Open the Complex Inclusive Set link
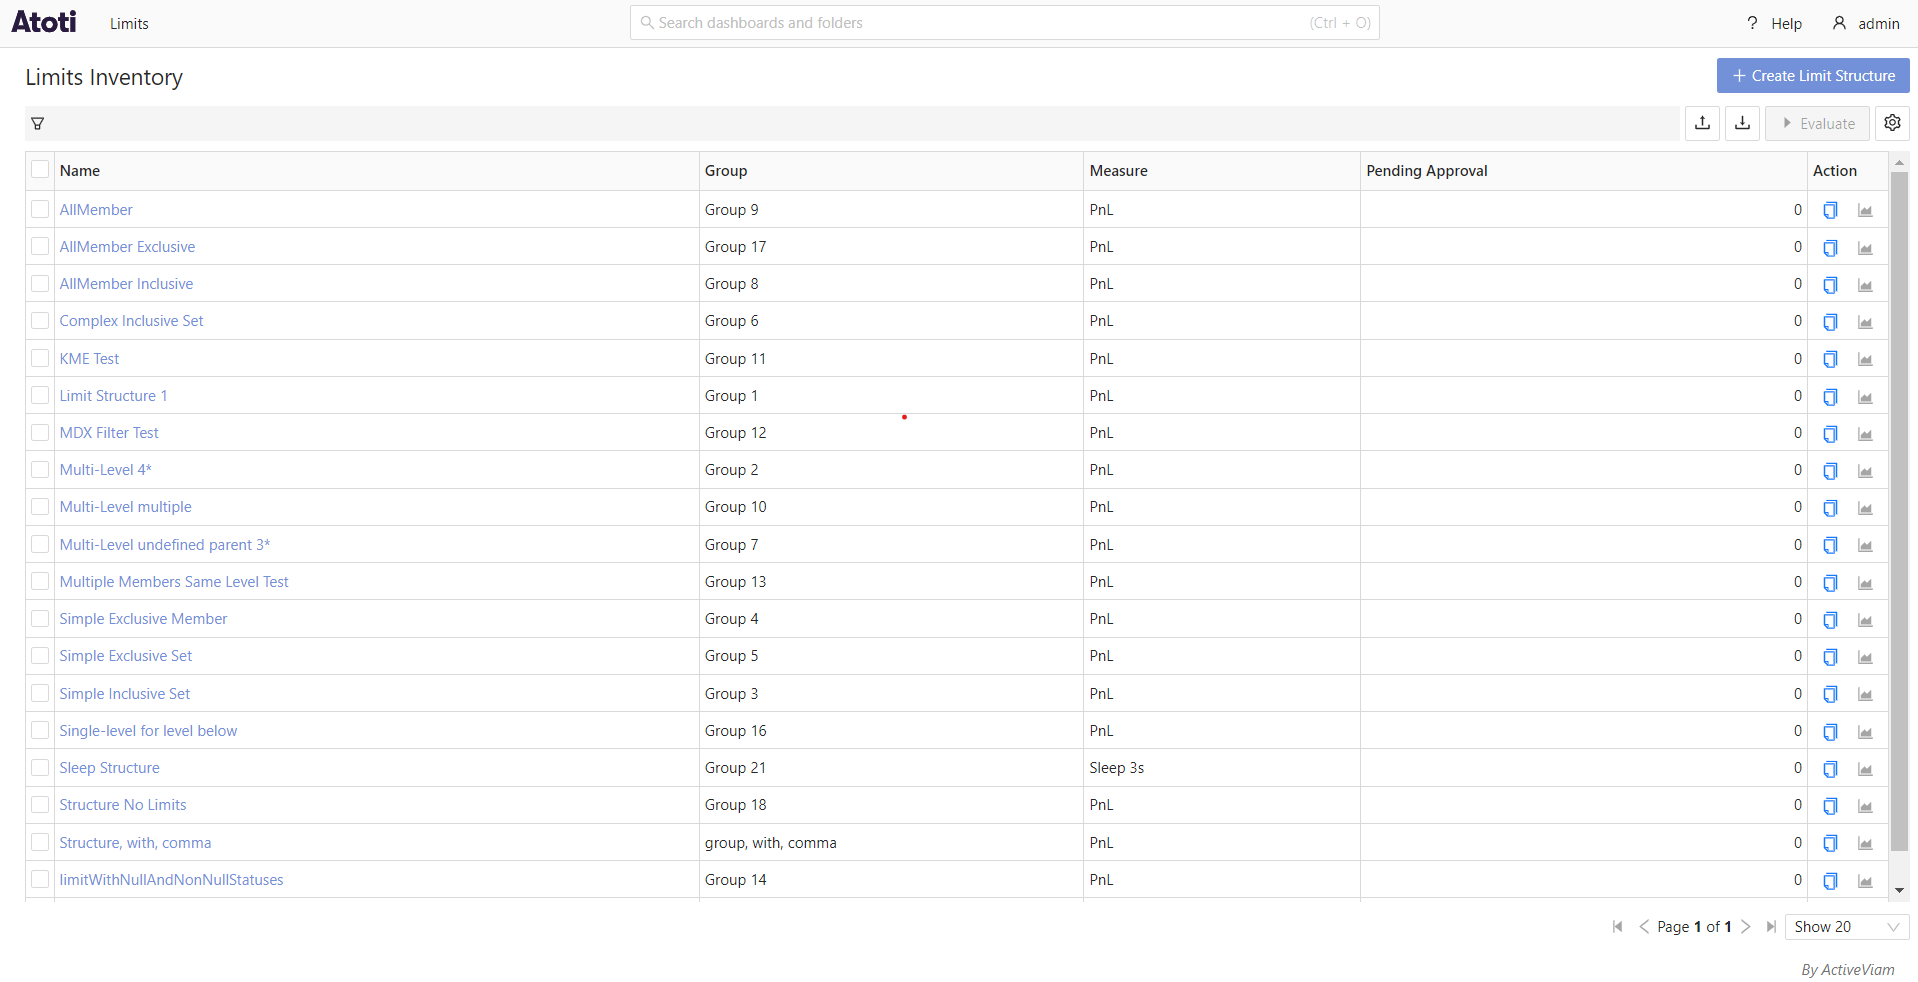Image resolution: width=1918 pixels, height=982 pixels. (131, 321)
